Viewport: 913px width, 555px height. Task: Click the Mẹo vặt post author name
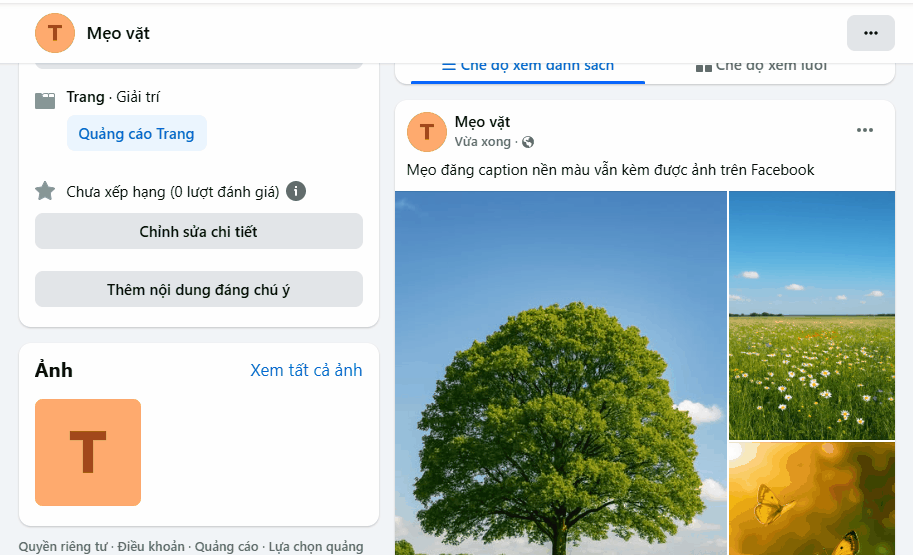click(482, 122)
